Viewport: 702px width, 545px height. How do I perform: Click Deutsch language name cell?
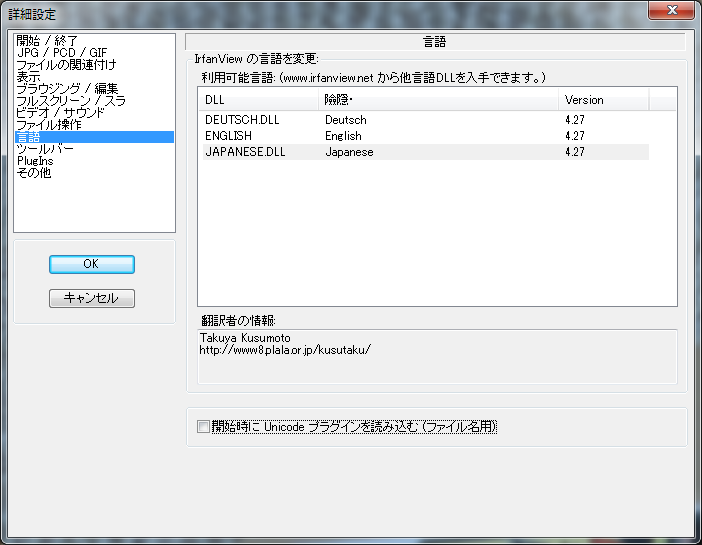346,120
